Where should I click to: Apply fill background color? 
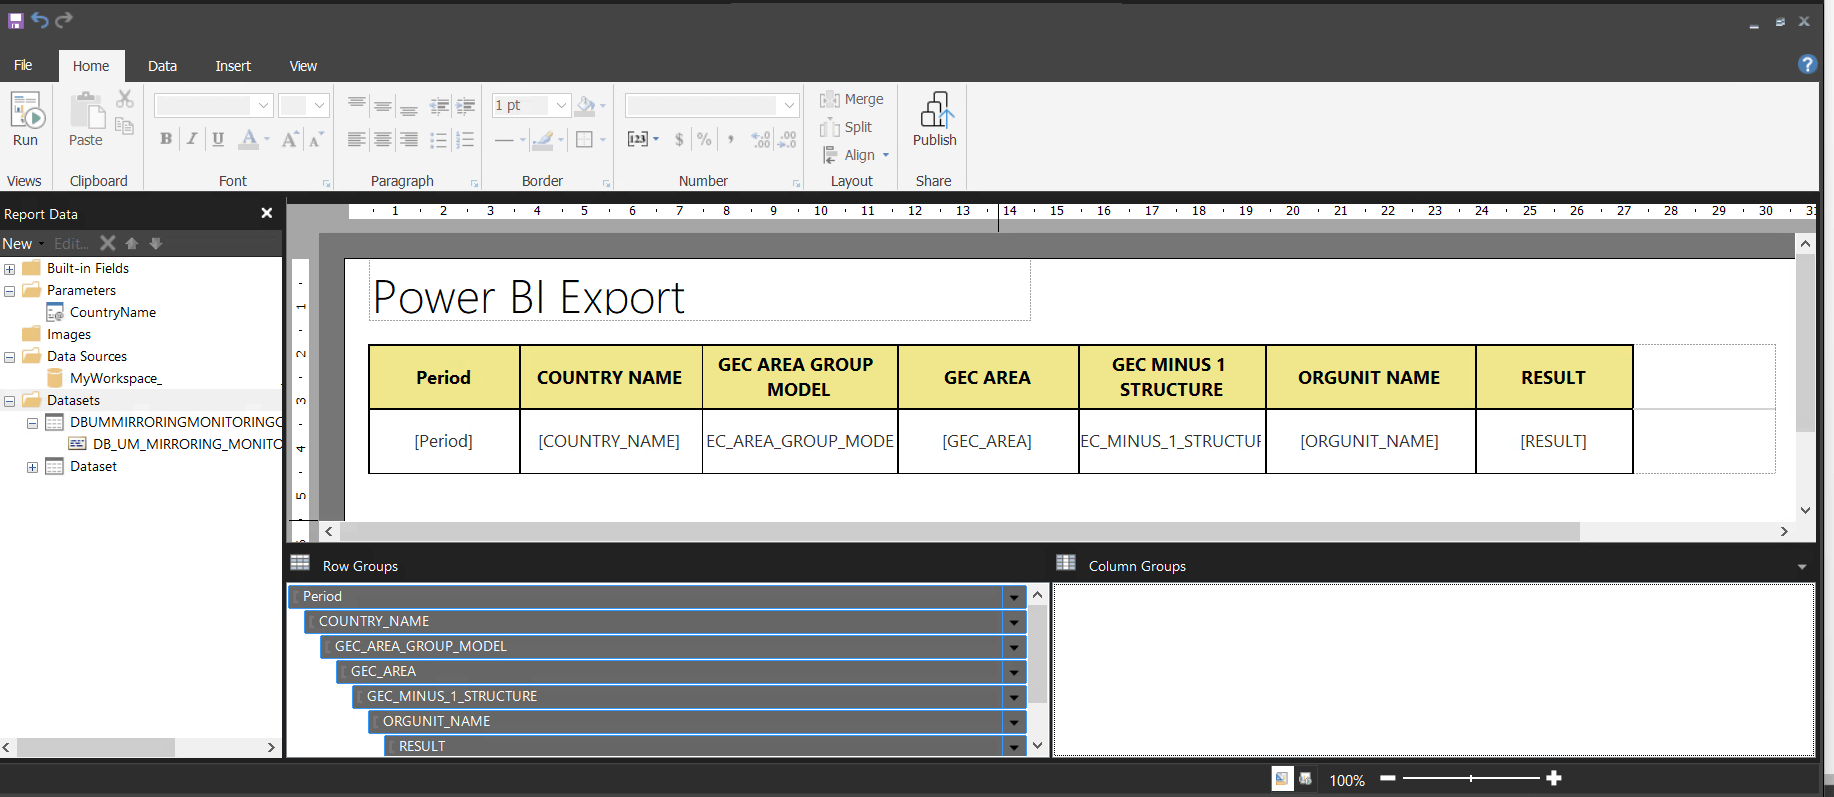click(586, 105)
